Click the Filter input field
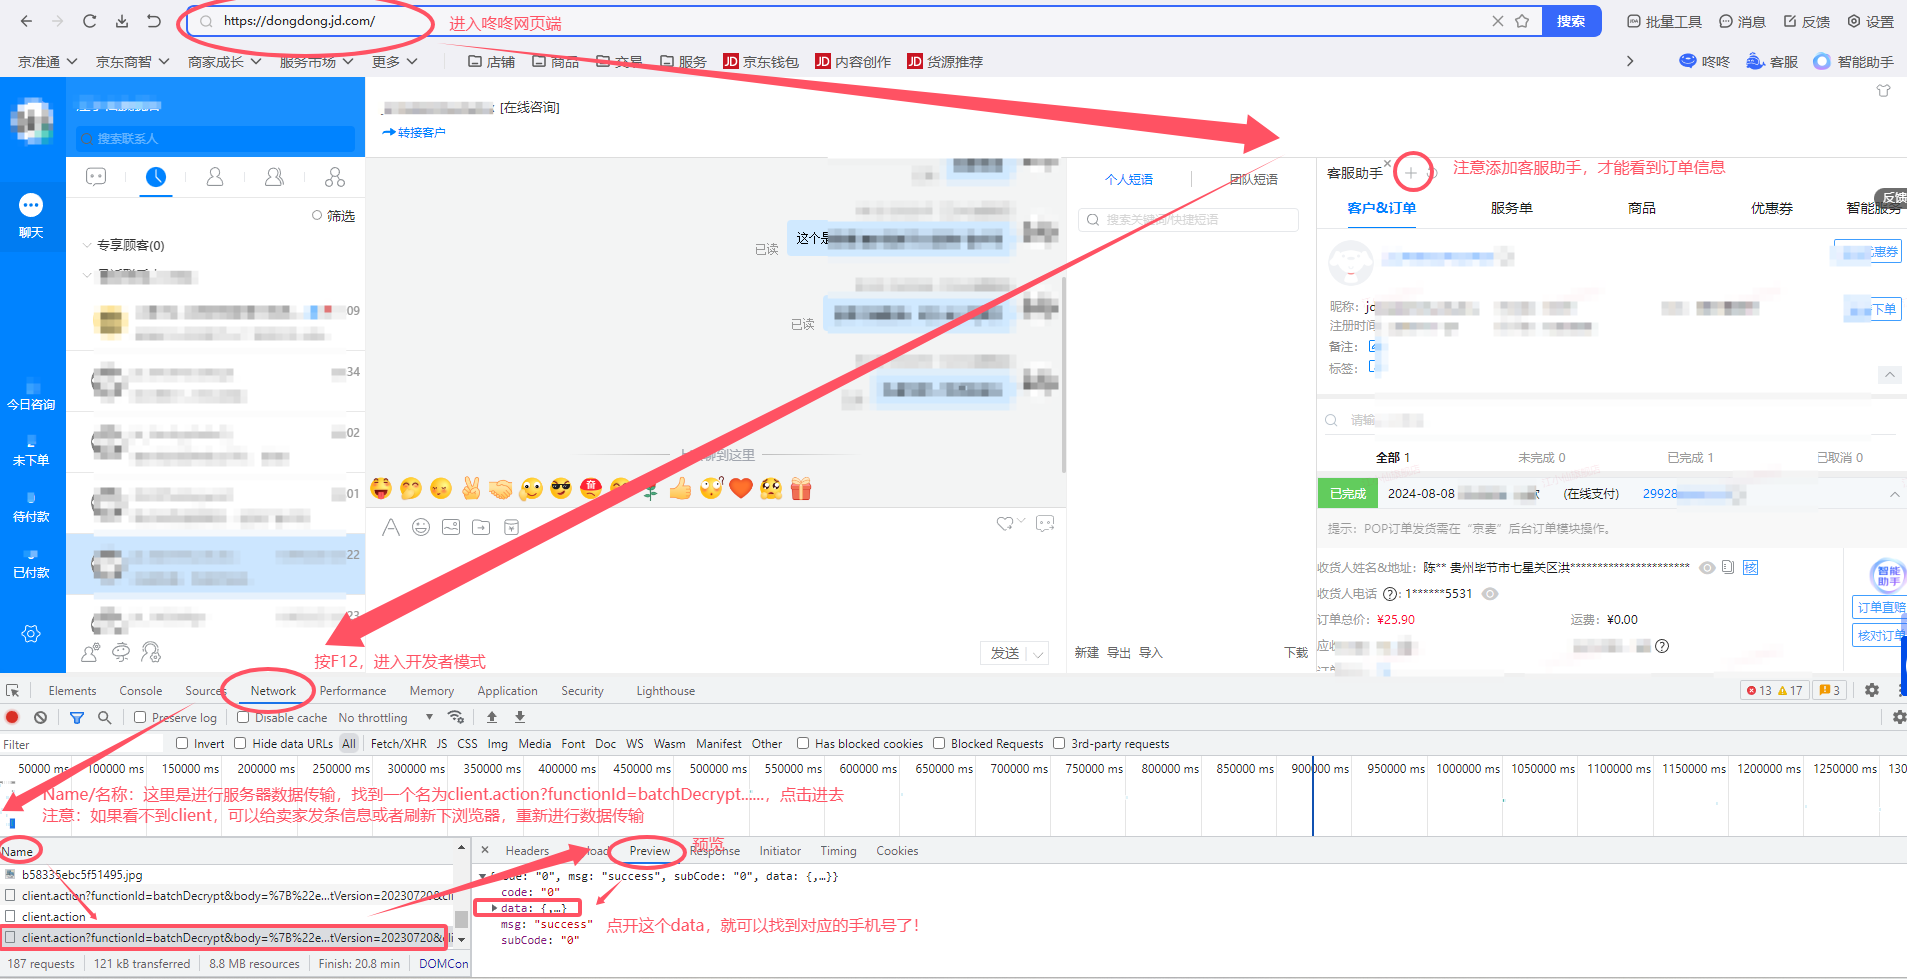 pyautogui.click(x=82, y=744)
